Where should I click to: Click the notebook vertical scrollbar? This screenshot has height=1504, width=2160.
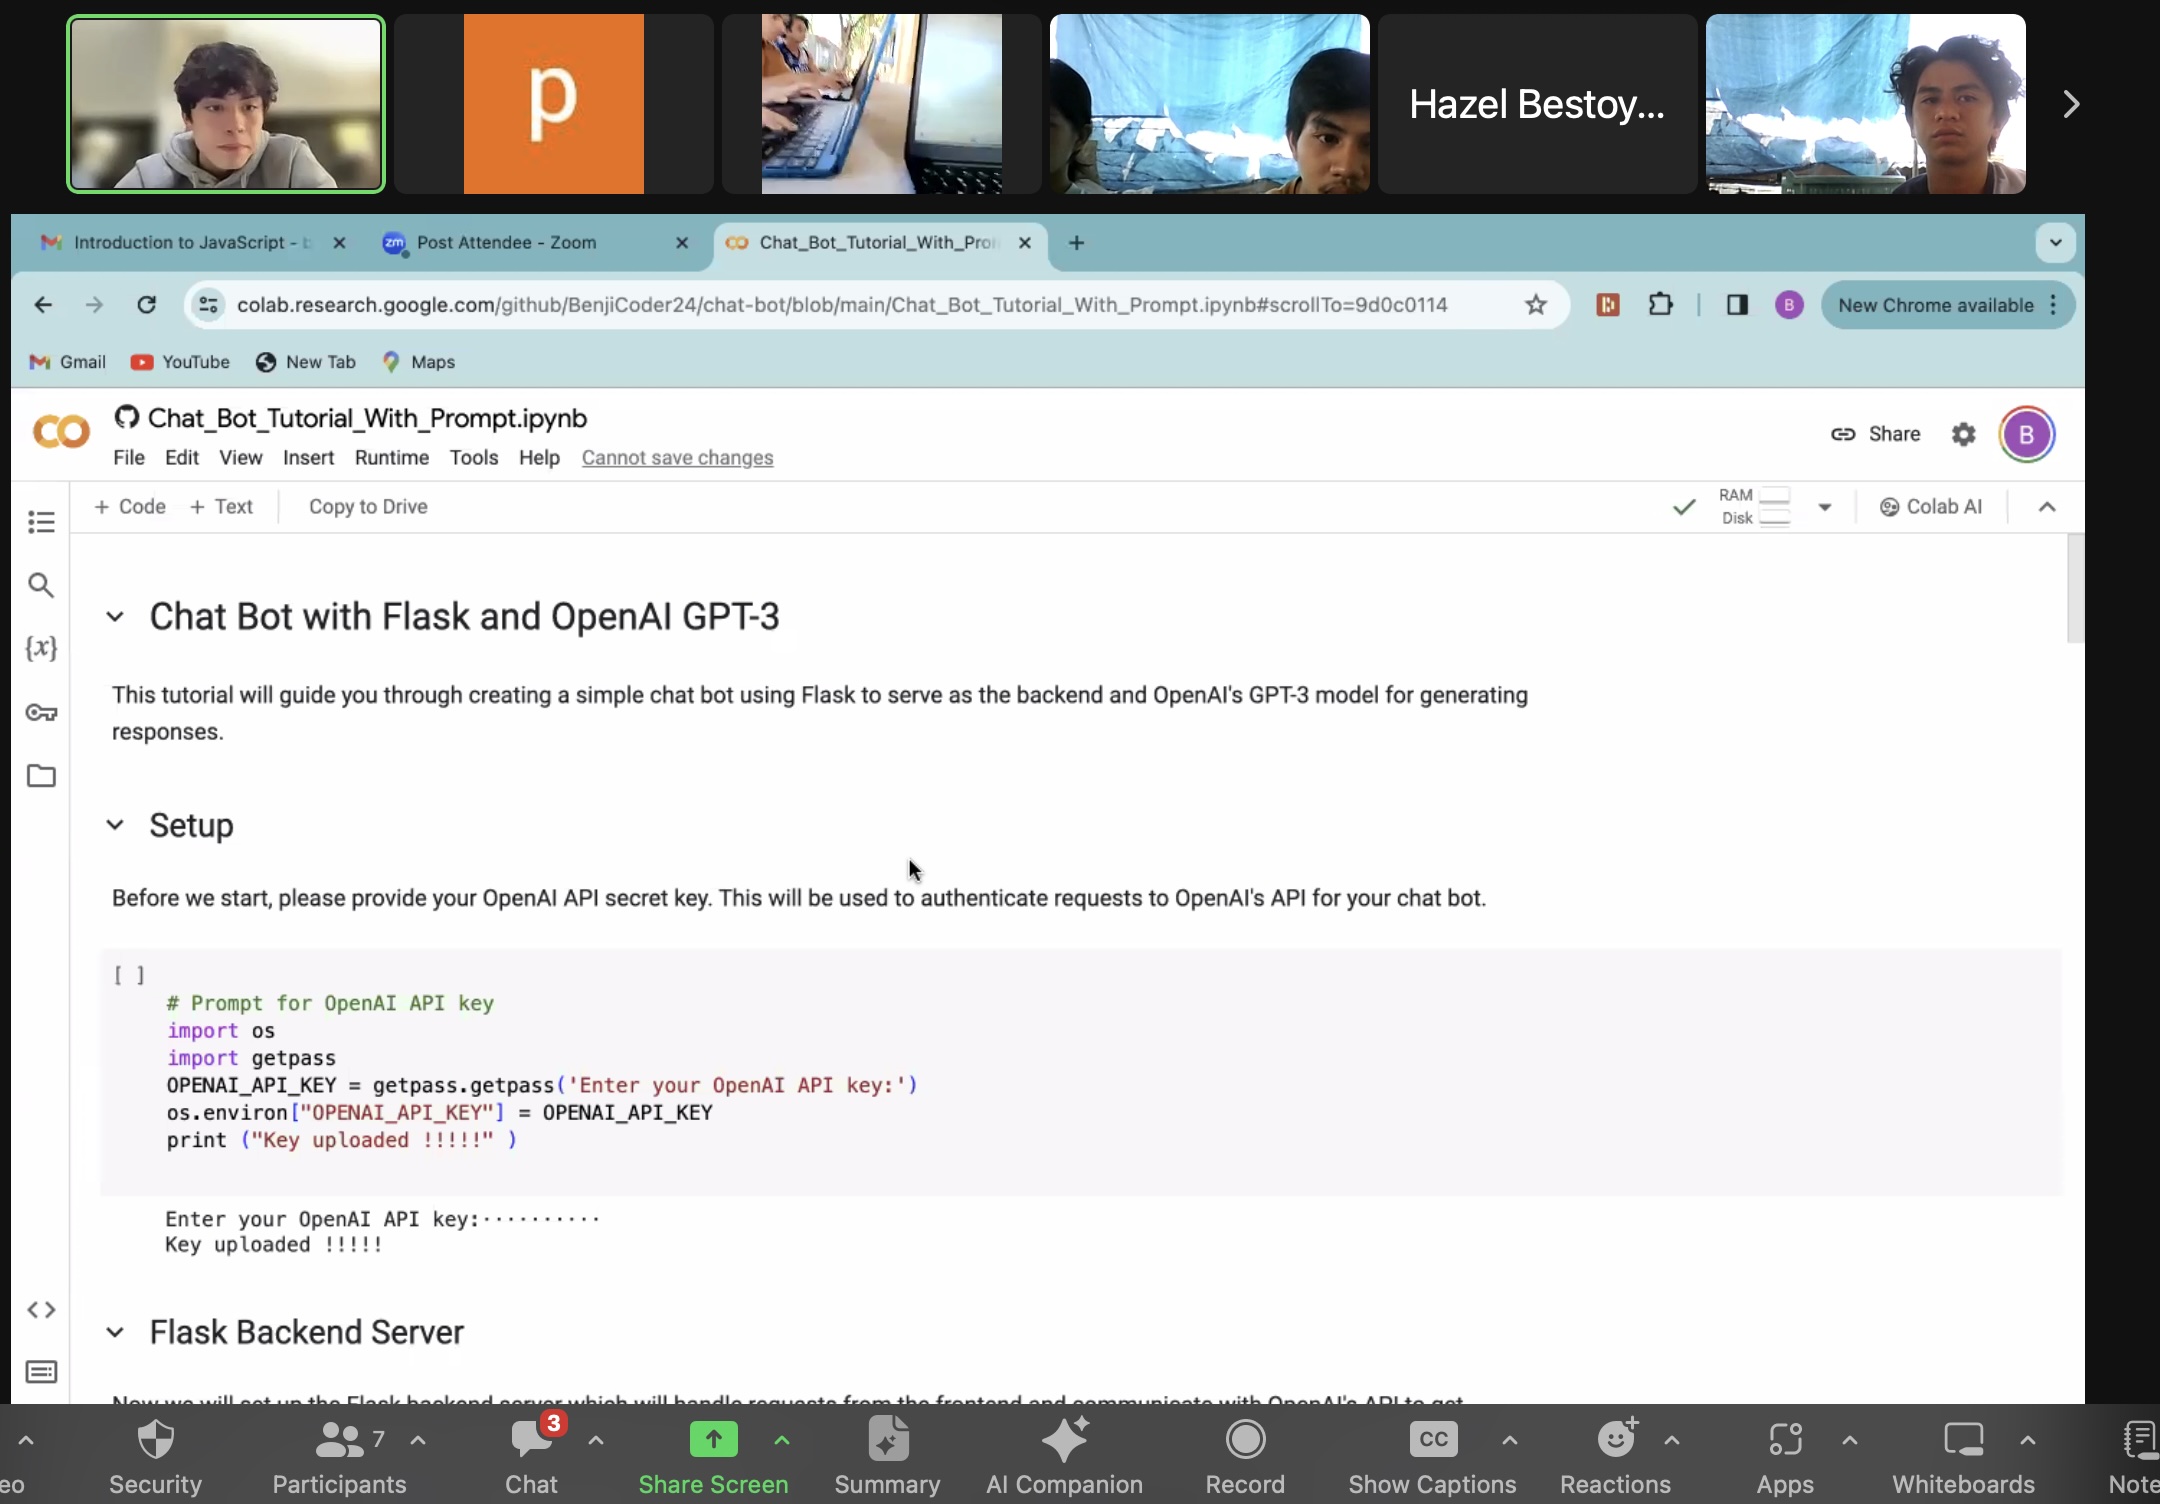click(2075, 590)
